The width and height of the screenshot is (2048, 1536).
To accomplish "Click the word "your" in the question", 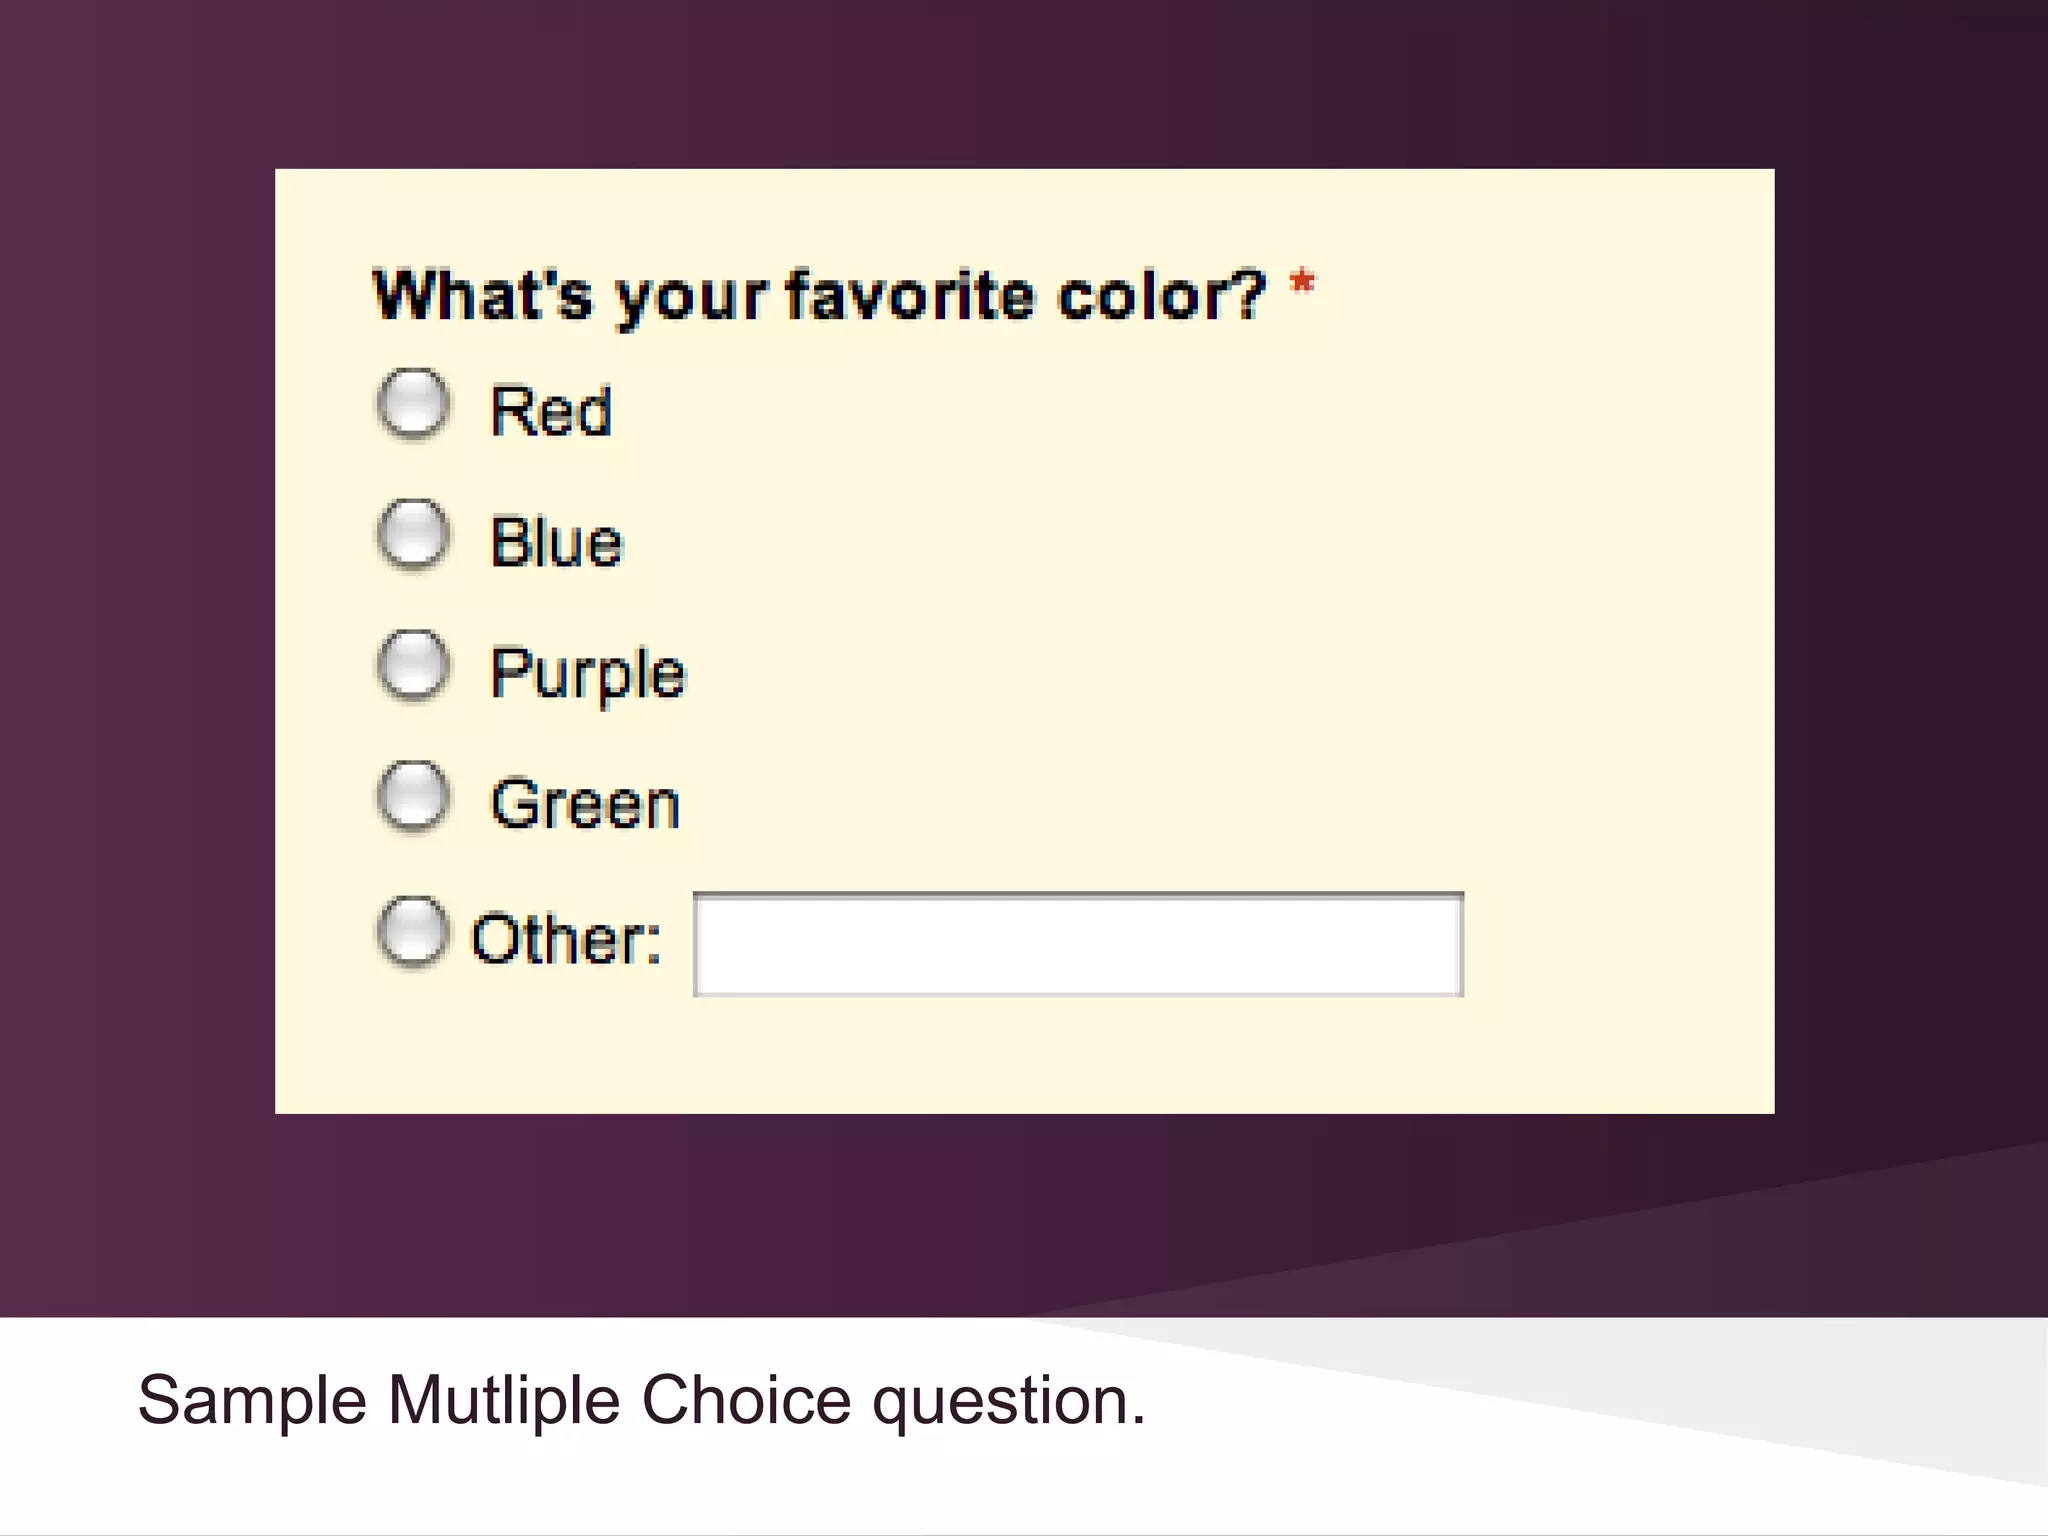I will coord(692,300).
